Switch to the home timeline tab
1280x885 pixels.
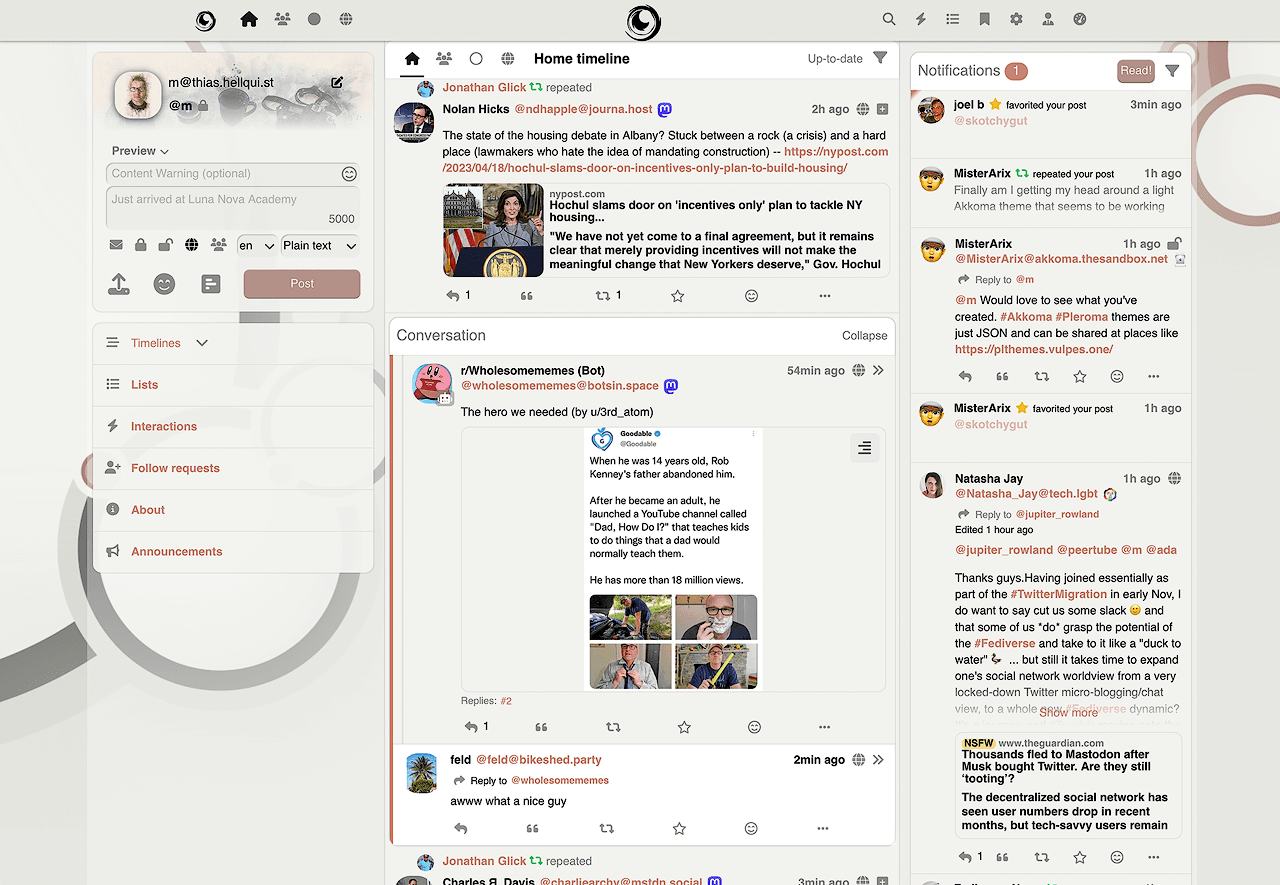(412, 59)
